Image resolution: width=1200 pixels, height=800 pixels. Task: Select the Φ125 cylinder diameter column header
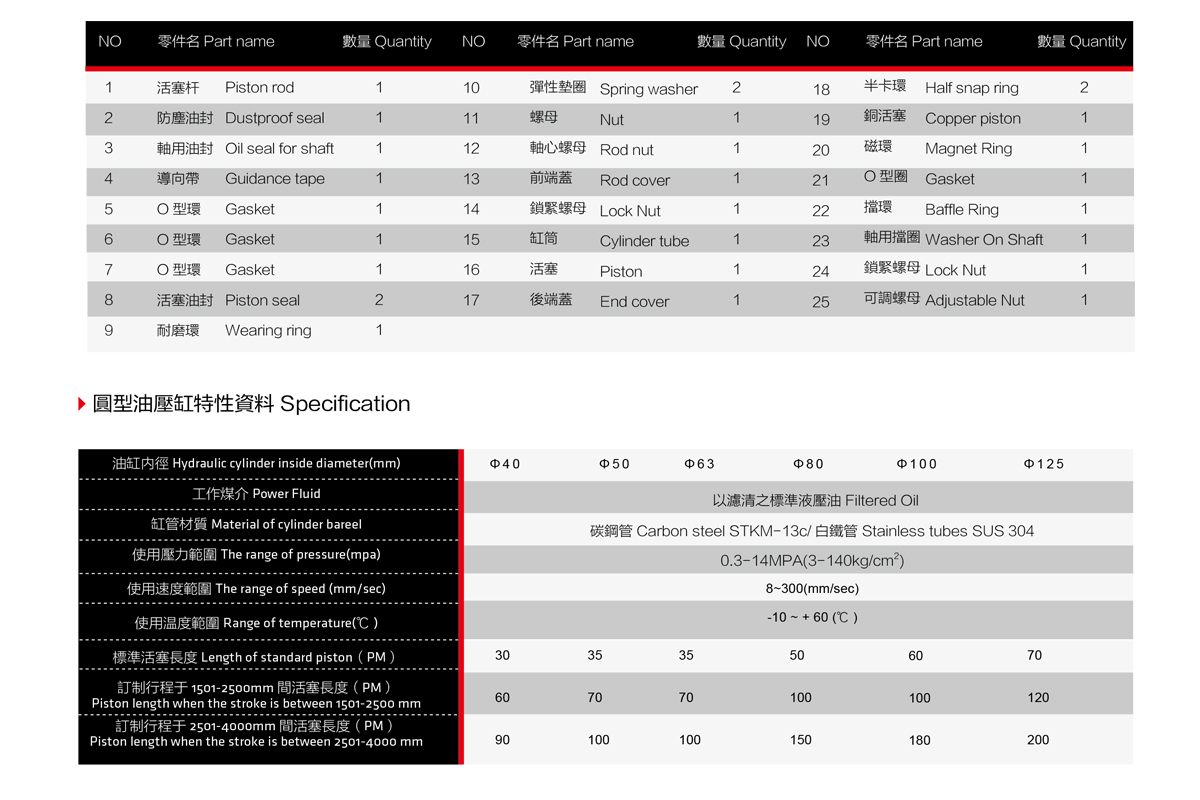[1043, 464]
